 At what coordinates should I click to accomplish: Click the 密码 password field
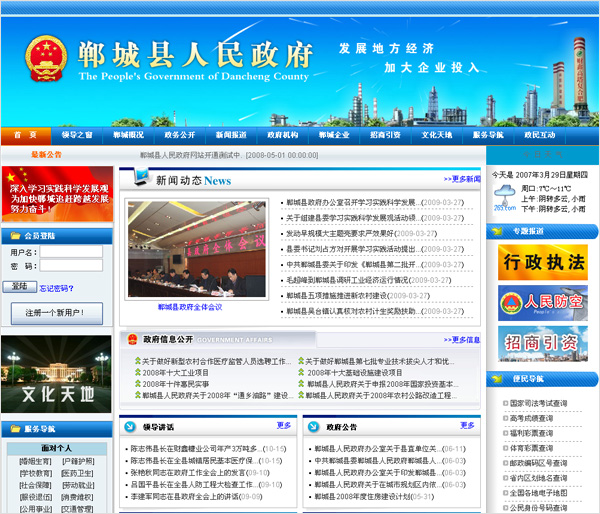(x=71, y=266)
